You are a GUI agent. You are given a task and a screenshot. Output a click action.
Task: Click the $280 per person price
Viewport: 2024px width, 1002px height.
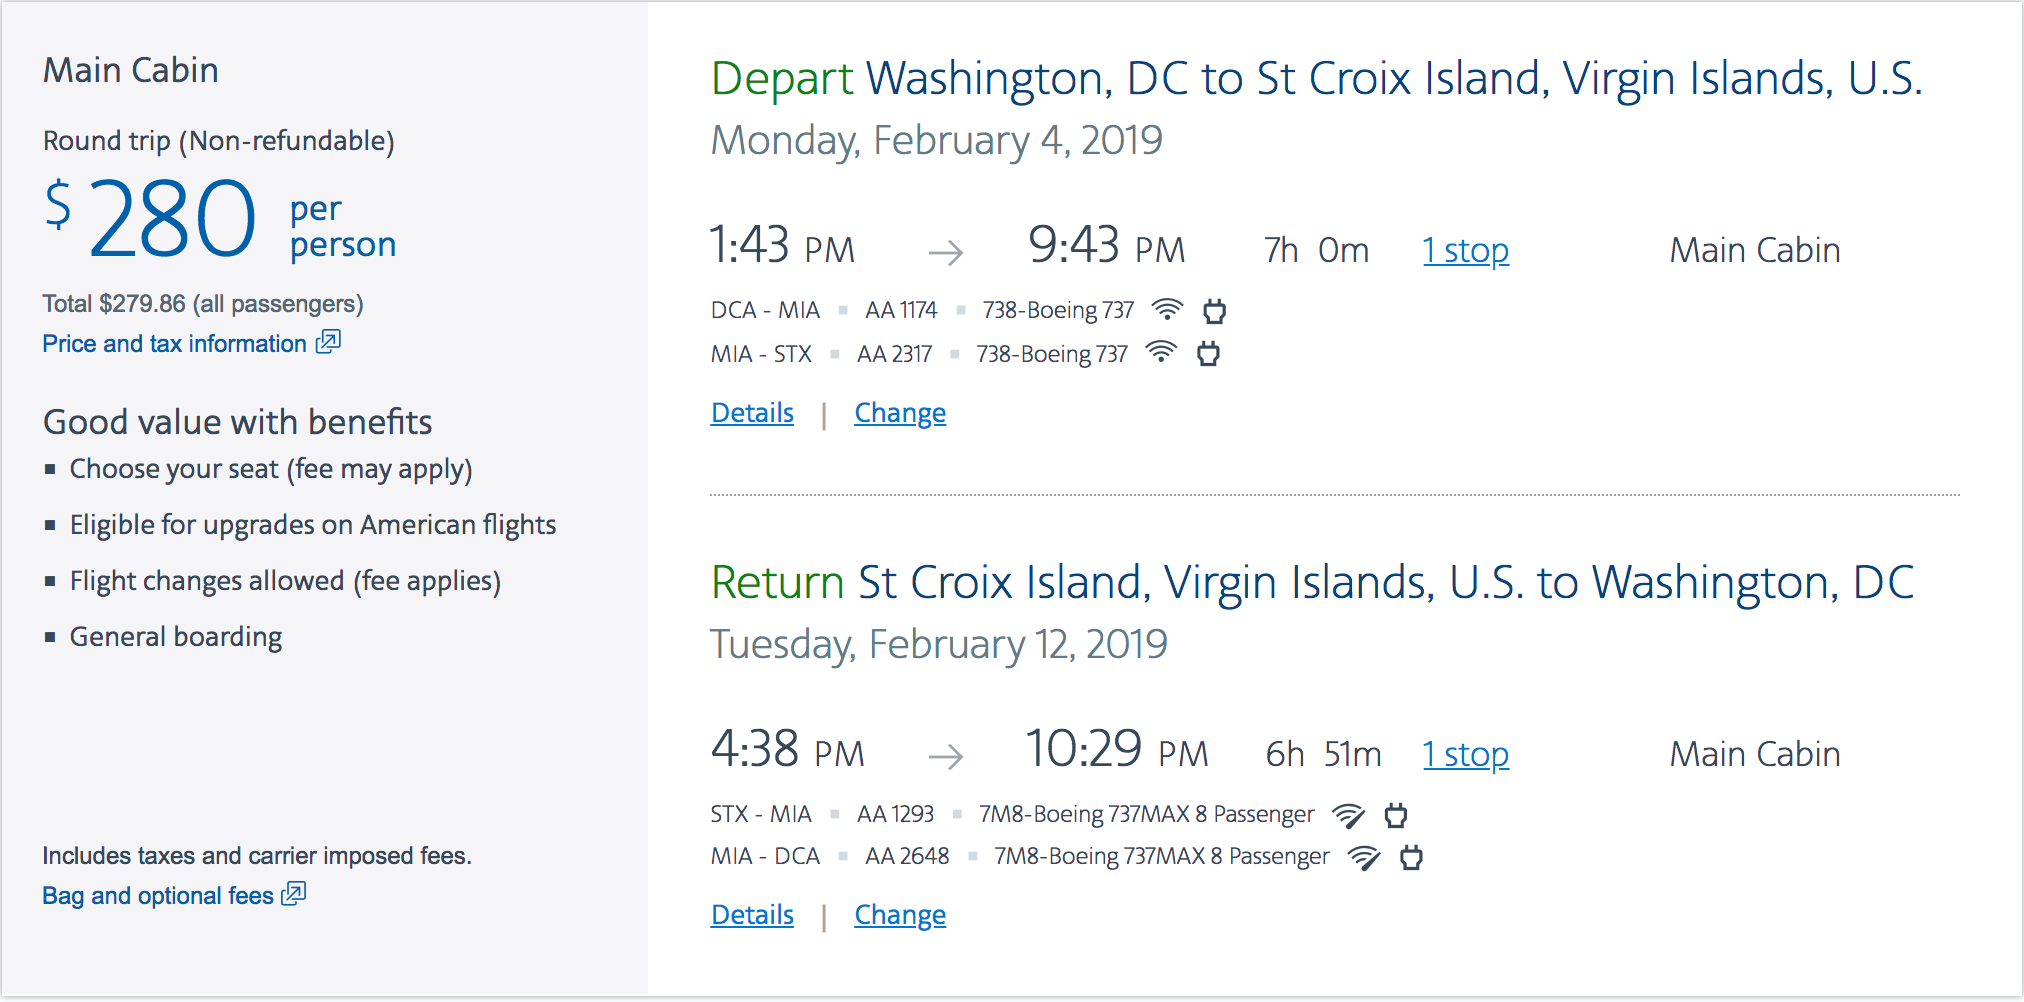click(172, 220)
